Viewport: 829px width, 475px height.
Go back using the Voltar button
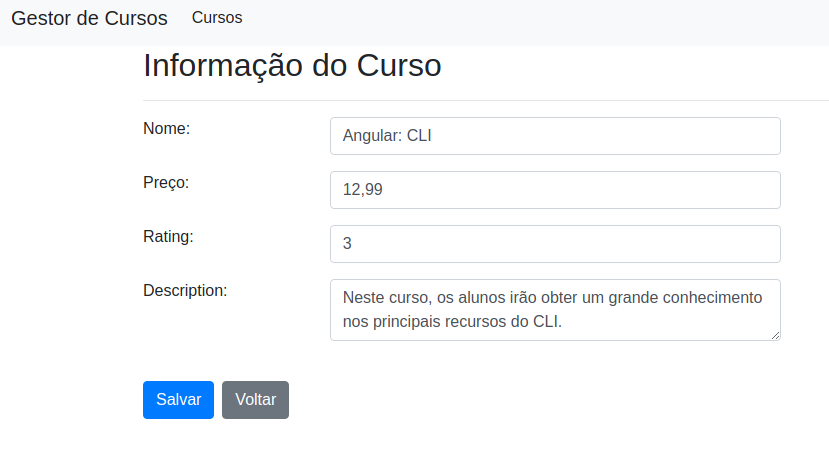(255, 400)
